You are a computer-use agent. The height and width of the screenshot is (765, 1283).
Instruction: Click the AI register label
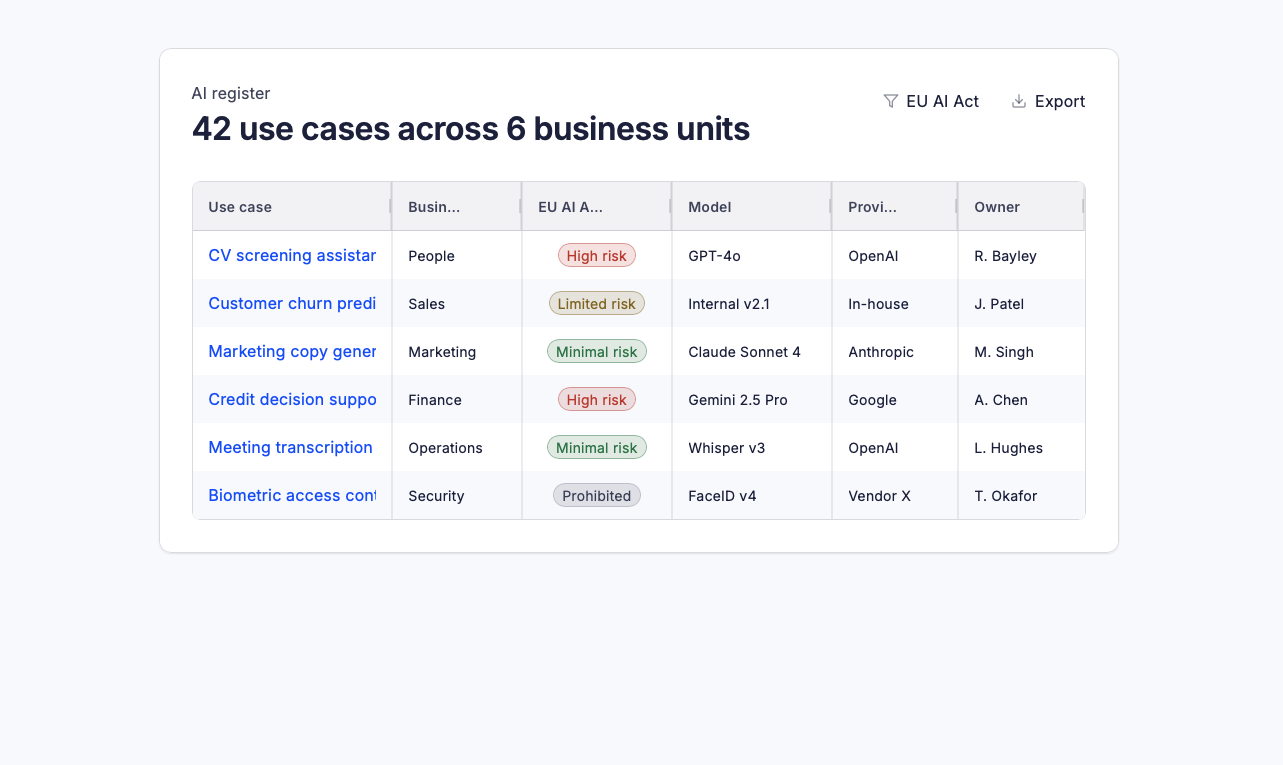click(x=231, y=93)
